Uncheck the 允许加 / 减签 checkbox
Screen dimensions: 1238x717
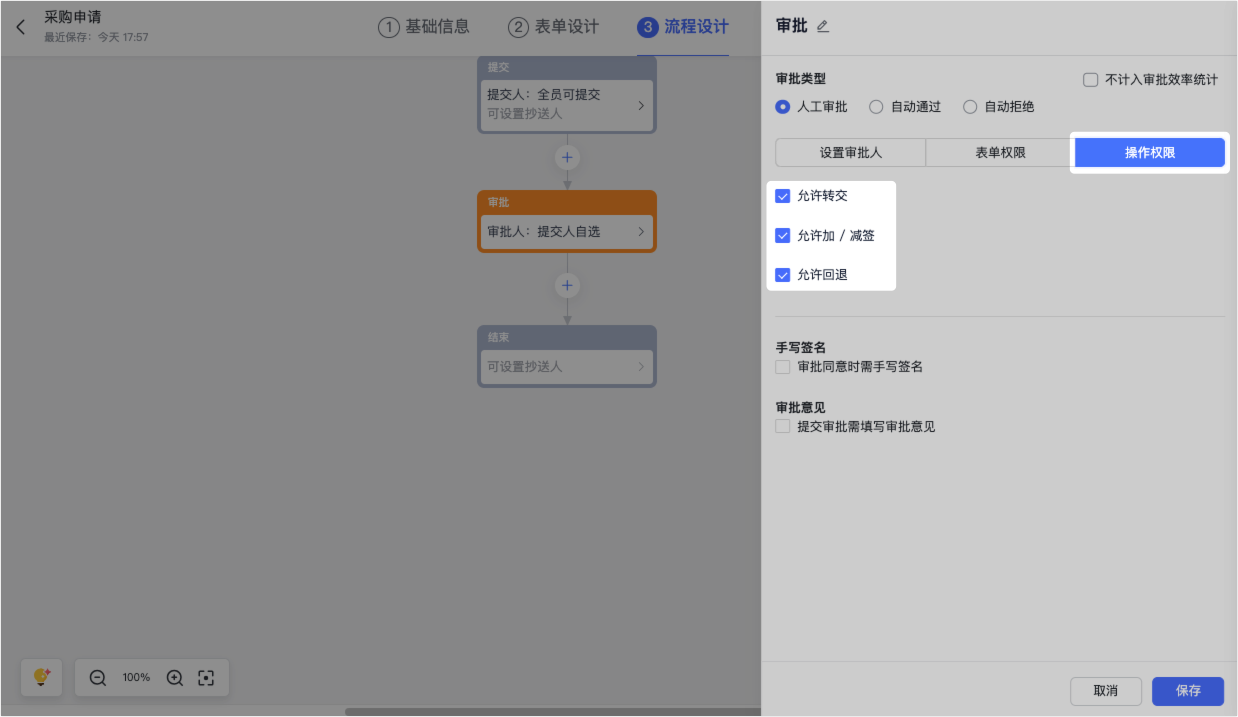(783, 236)
